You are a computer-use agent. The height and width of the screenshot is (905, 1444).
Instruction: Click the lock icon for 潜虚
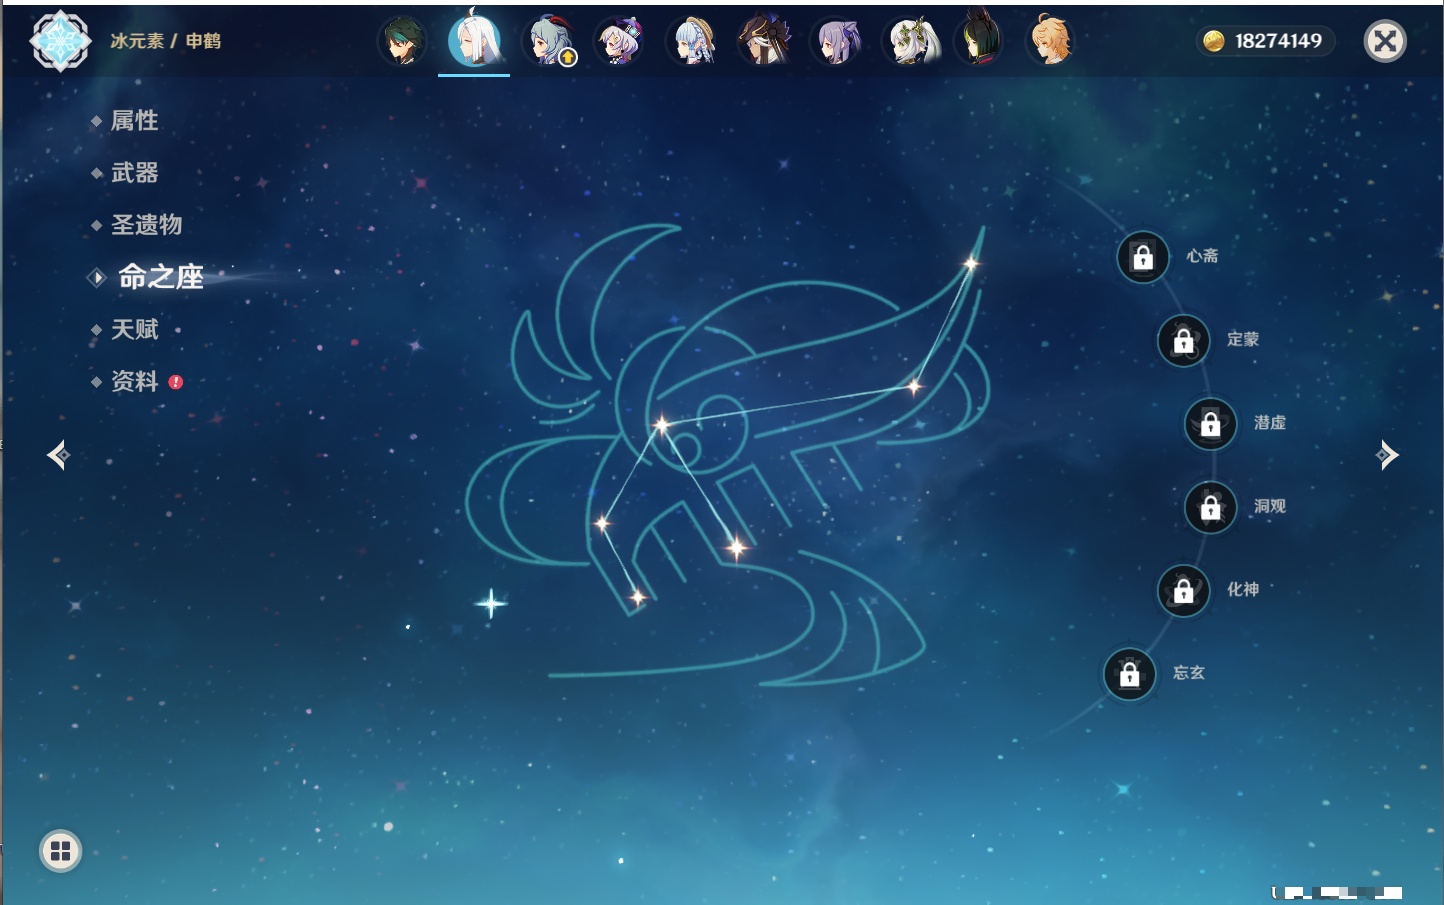pos(1211,423)
